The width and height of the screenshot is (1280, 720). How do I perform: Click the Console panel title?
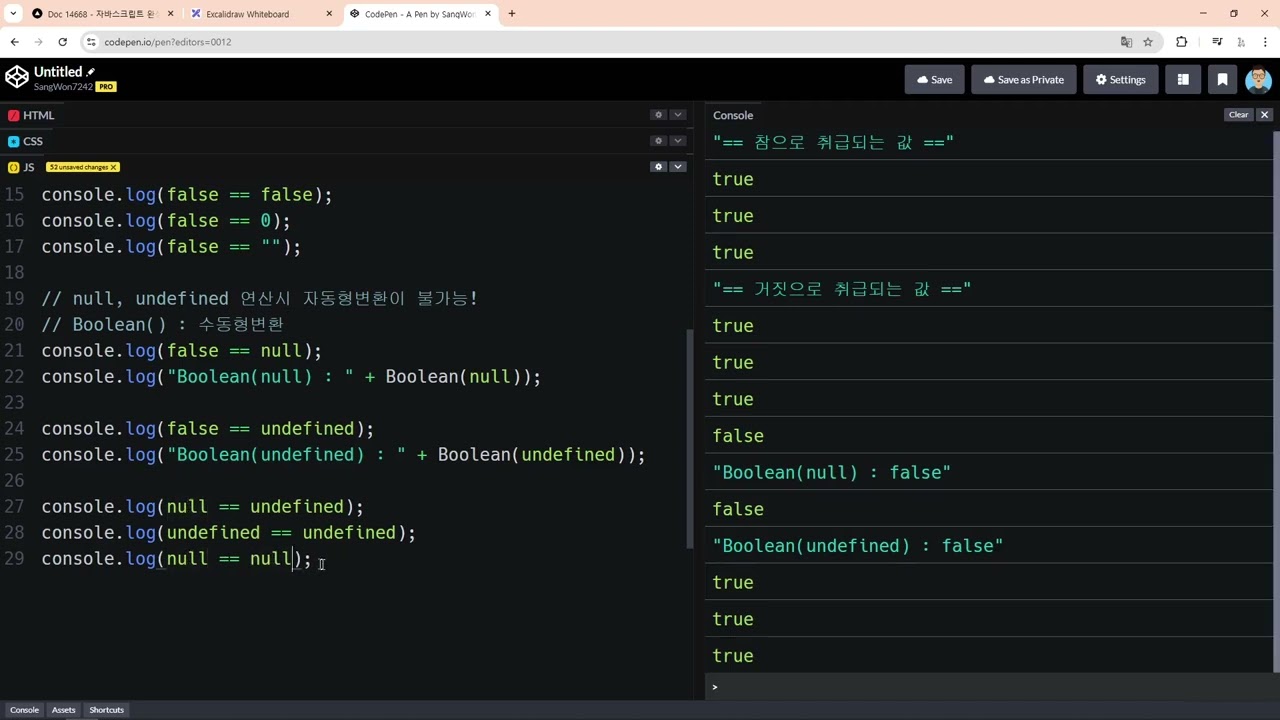point(733,115)
